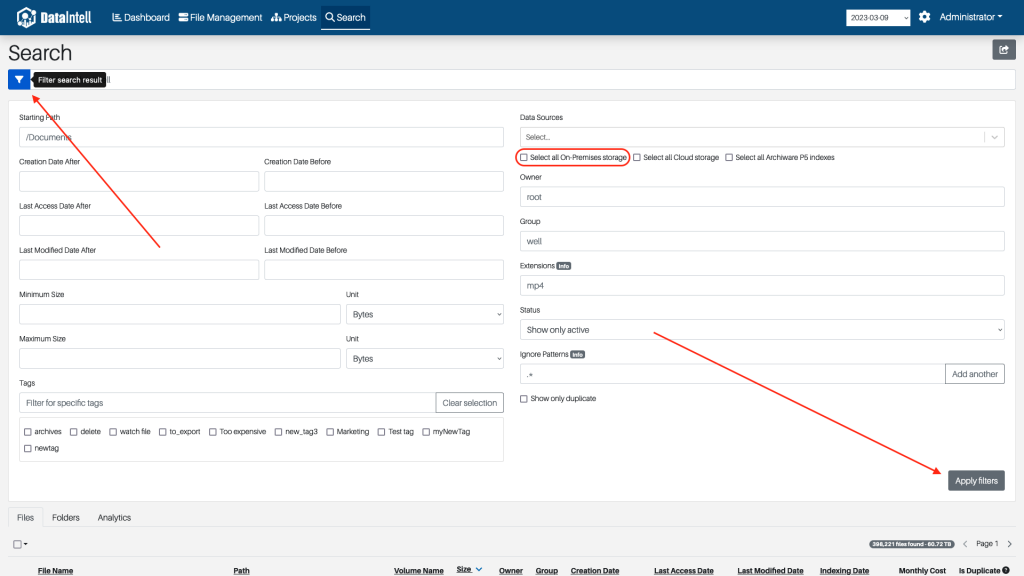Click the main search text bar
Screen dimensions: 1024x576
click(522, 80)
